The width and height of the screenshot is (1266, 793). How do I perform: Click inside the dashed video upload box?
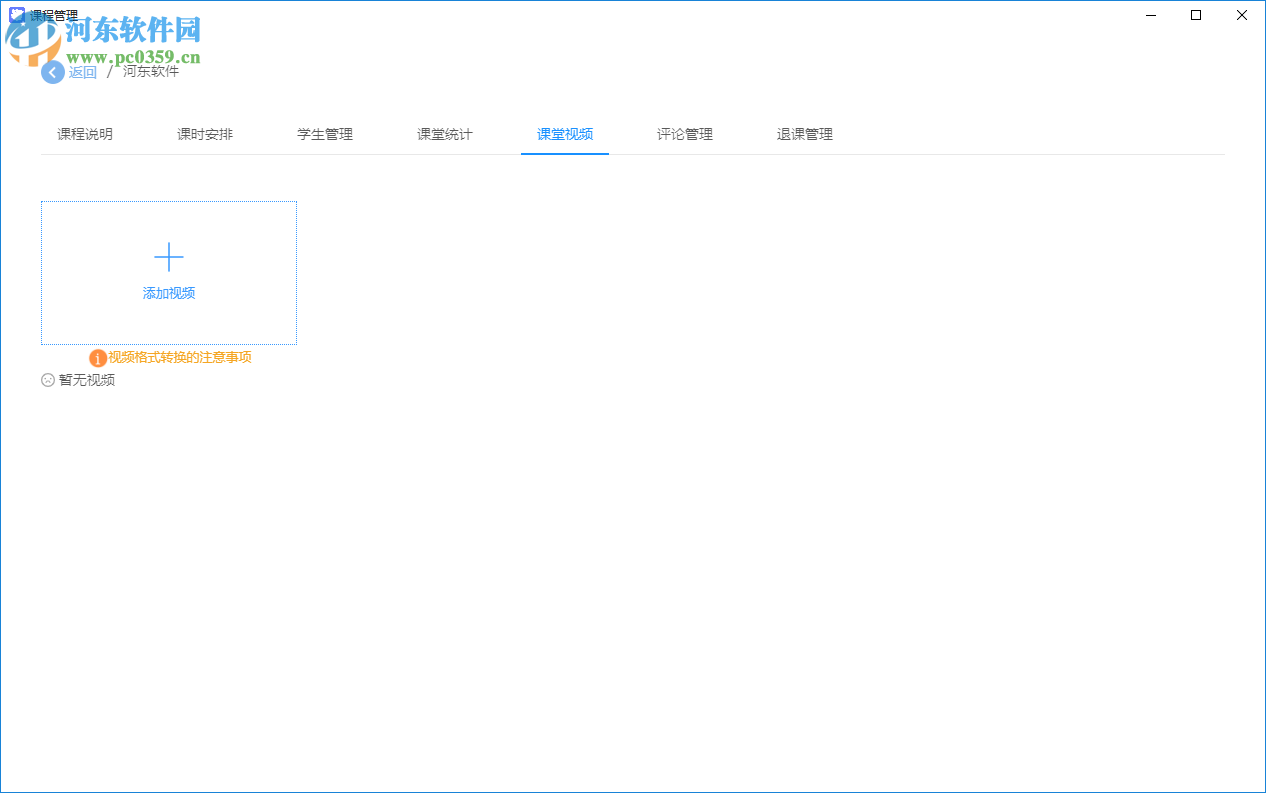coord(168,272)
